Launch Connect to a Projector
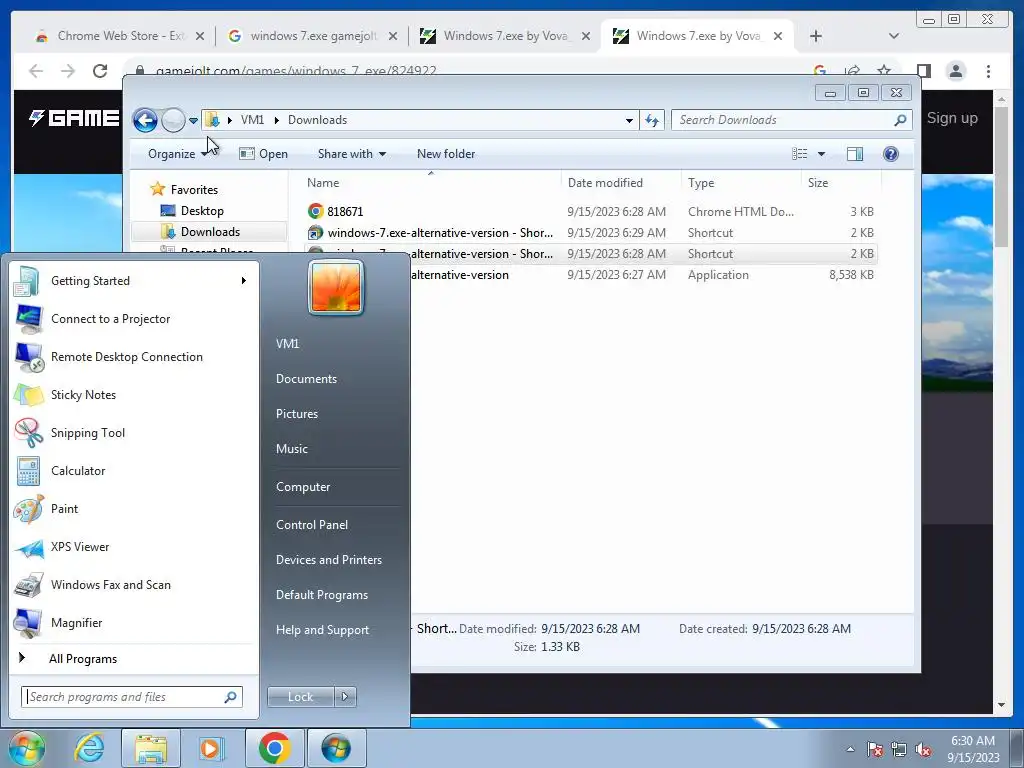The width and height of the screenshot is (1024, 768). point(133,319)
